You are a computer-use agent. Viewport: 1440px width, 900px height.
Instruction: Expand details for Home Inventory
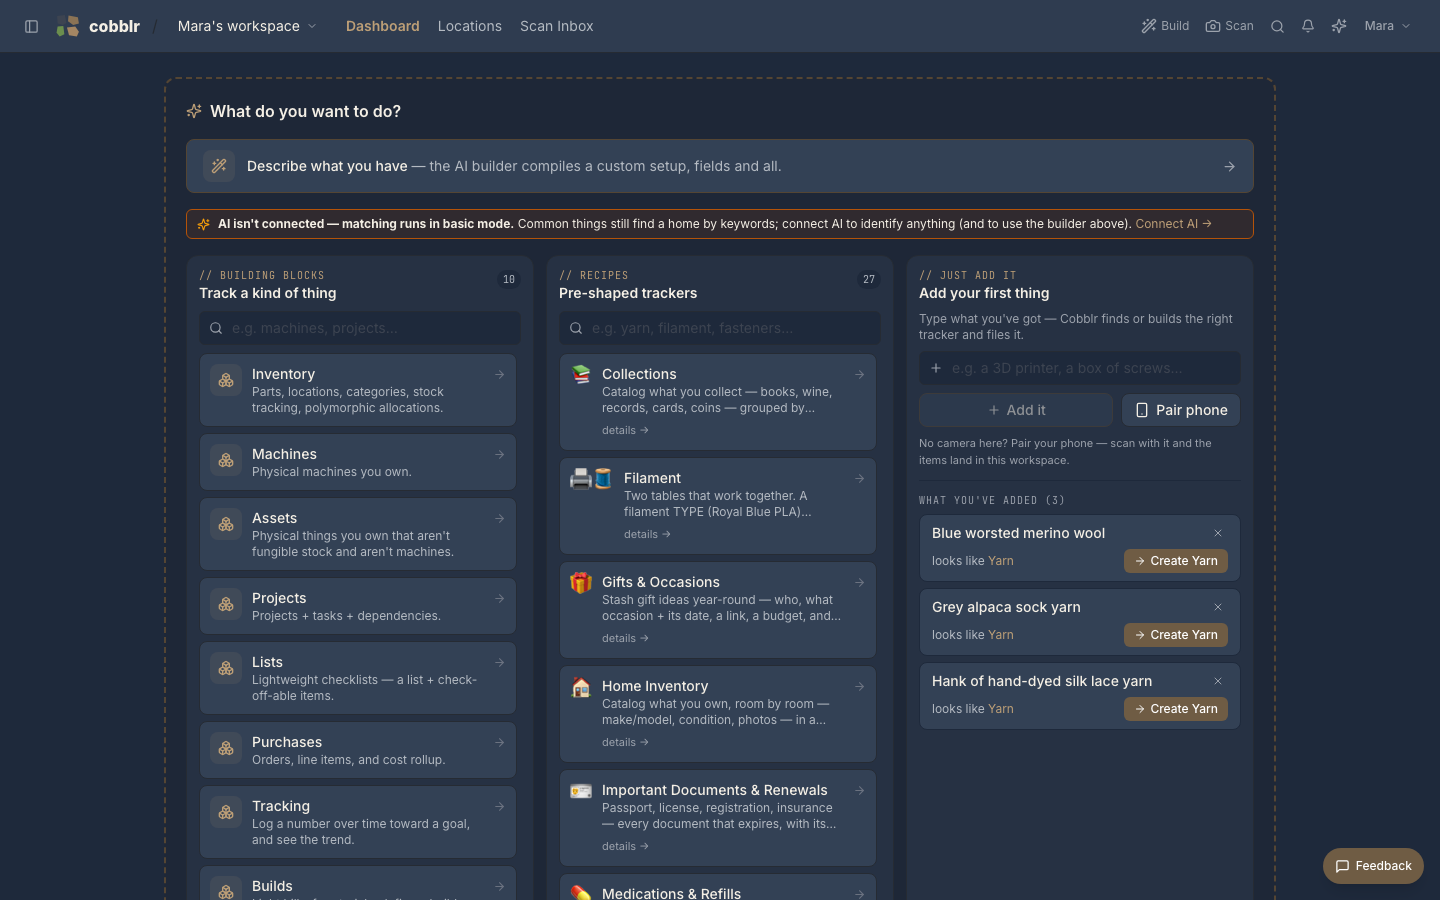[x=625, y=742]
